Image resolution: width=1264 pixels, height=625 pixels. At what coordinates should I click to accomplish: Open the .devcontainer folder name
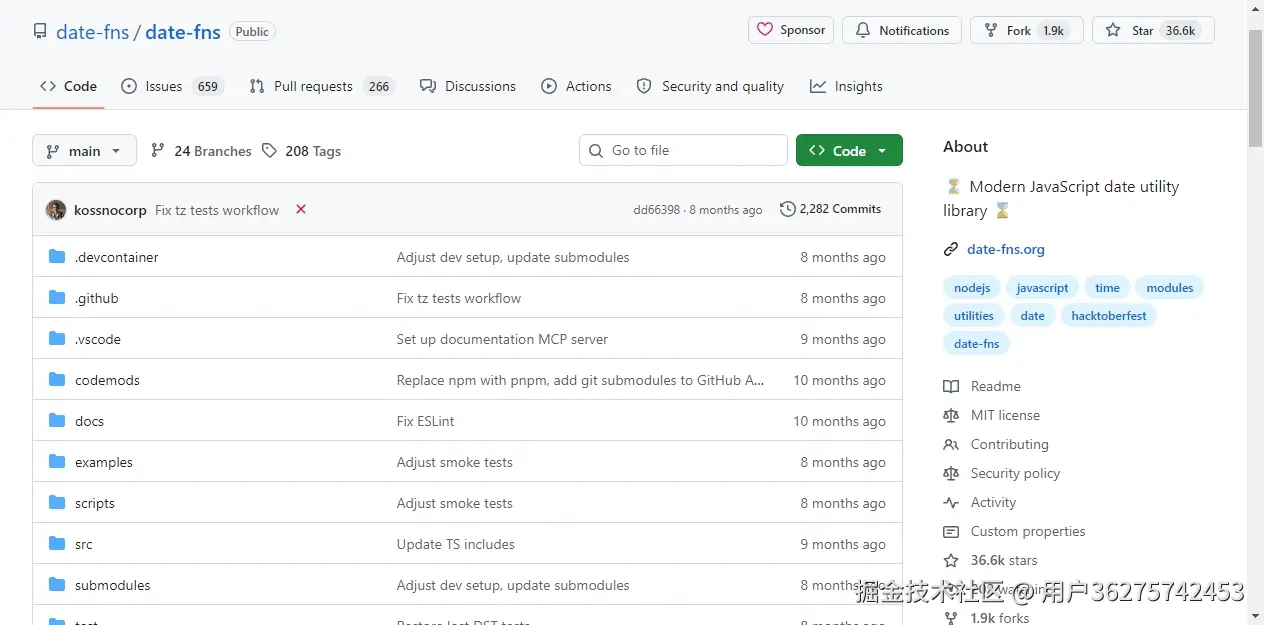117,257
